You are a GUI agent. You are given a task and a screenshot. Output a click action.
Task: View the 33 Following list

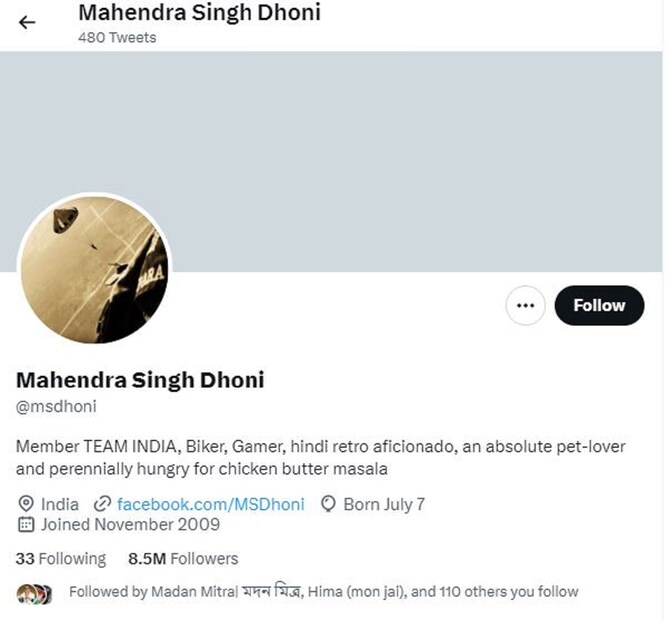pyautogui.click(x=61, y=558)
